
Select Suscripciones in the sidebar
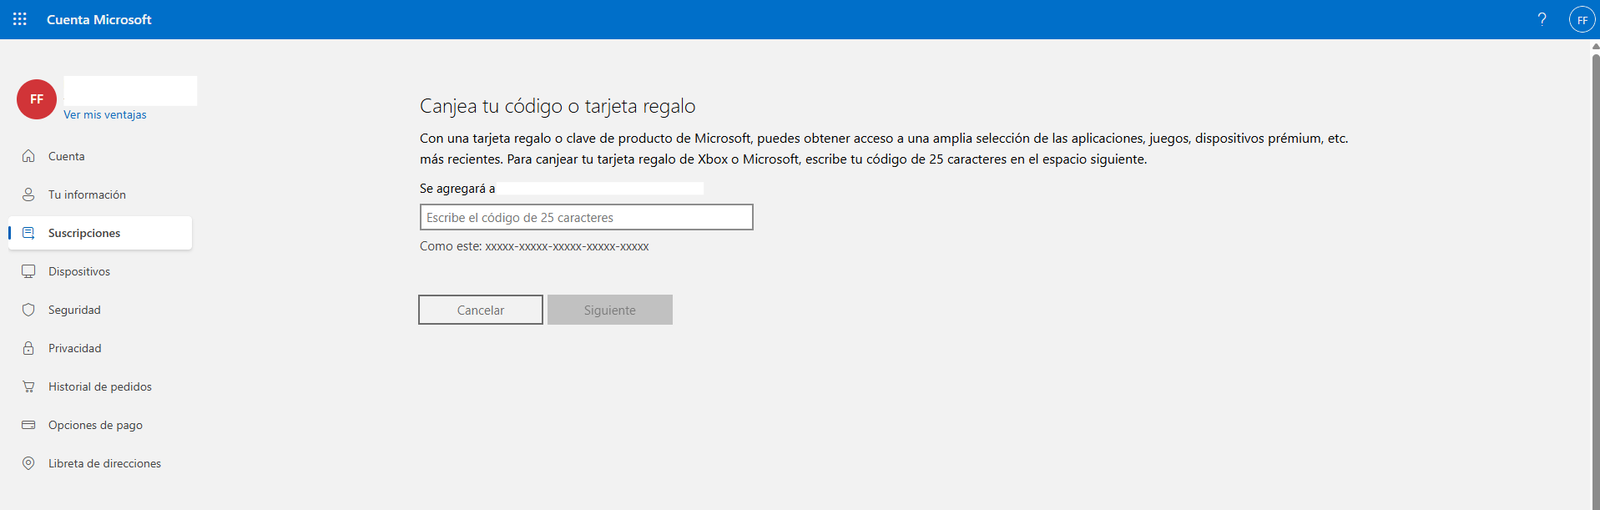pyautogui.click(x=100, y=233)
